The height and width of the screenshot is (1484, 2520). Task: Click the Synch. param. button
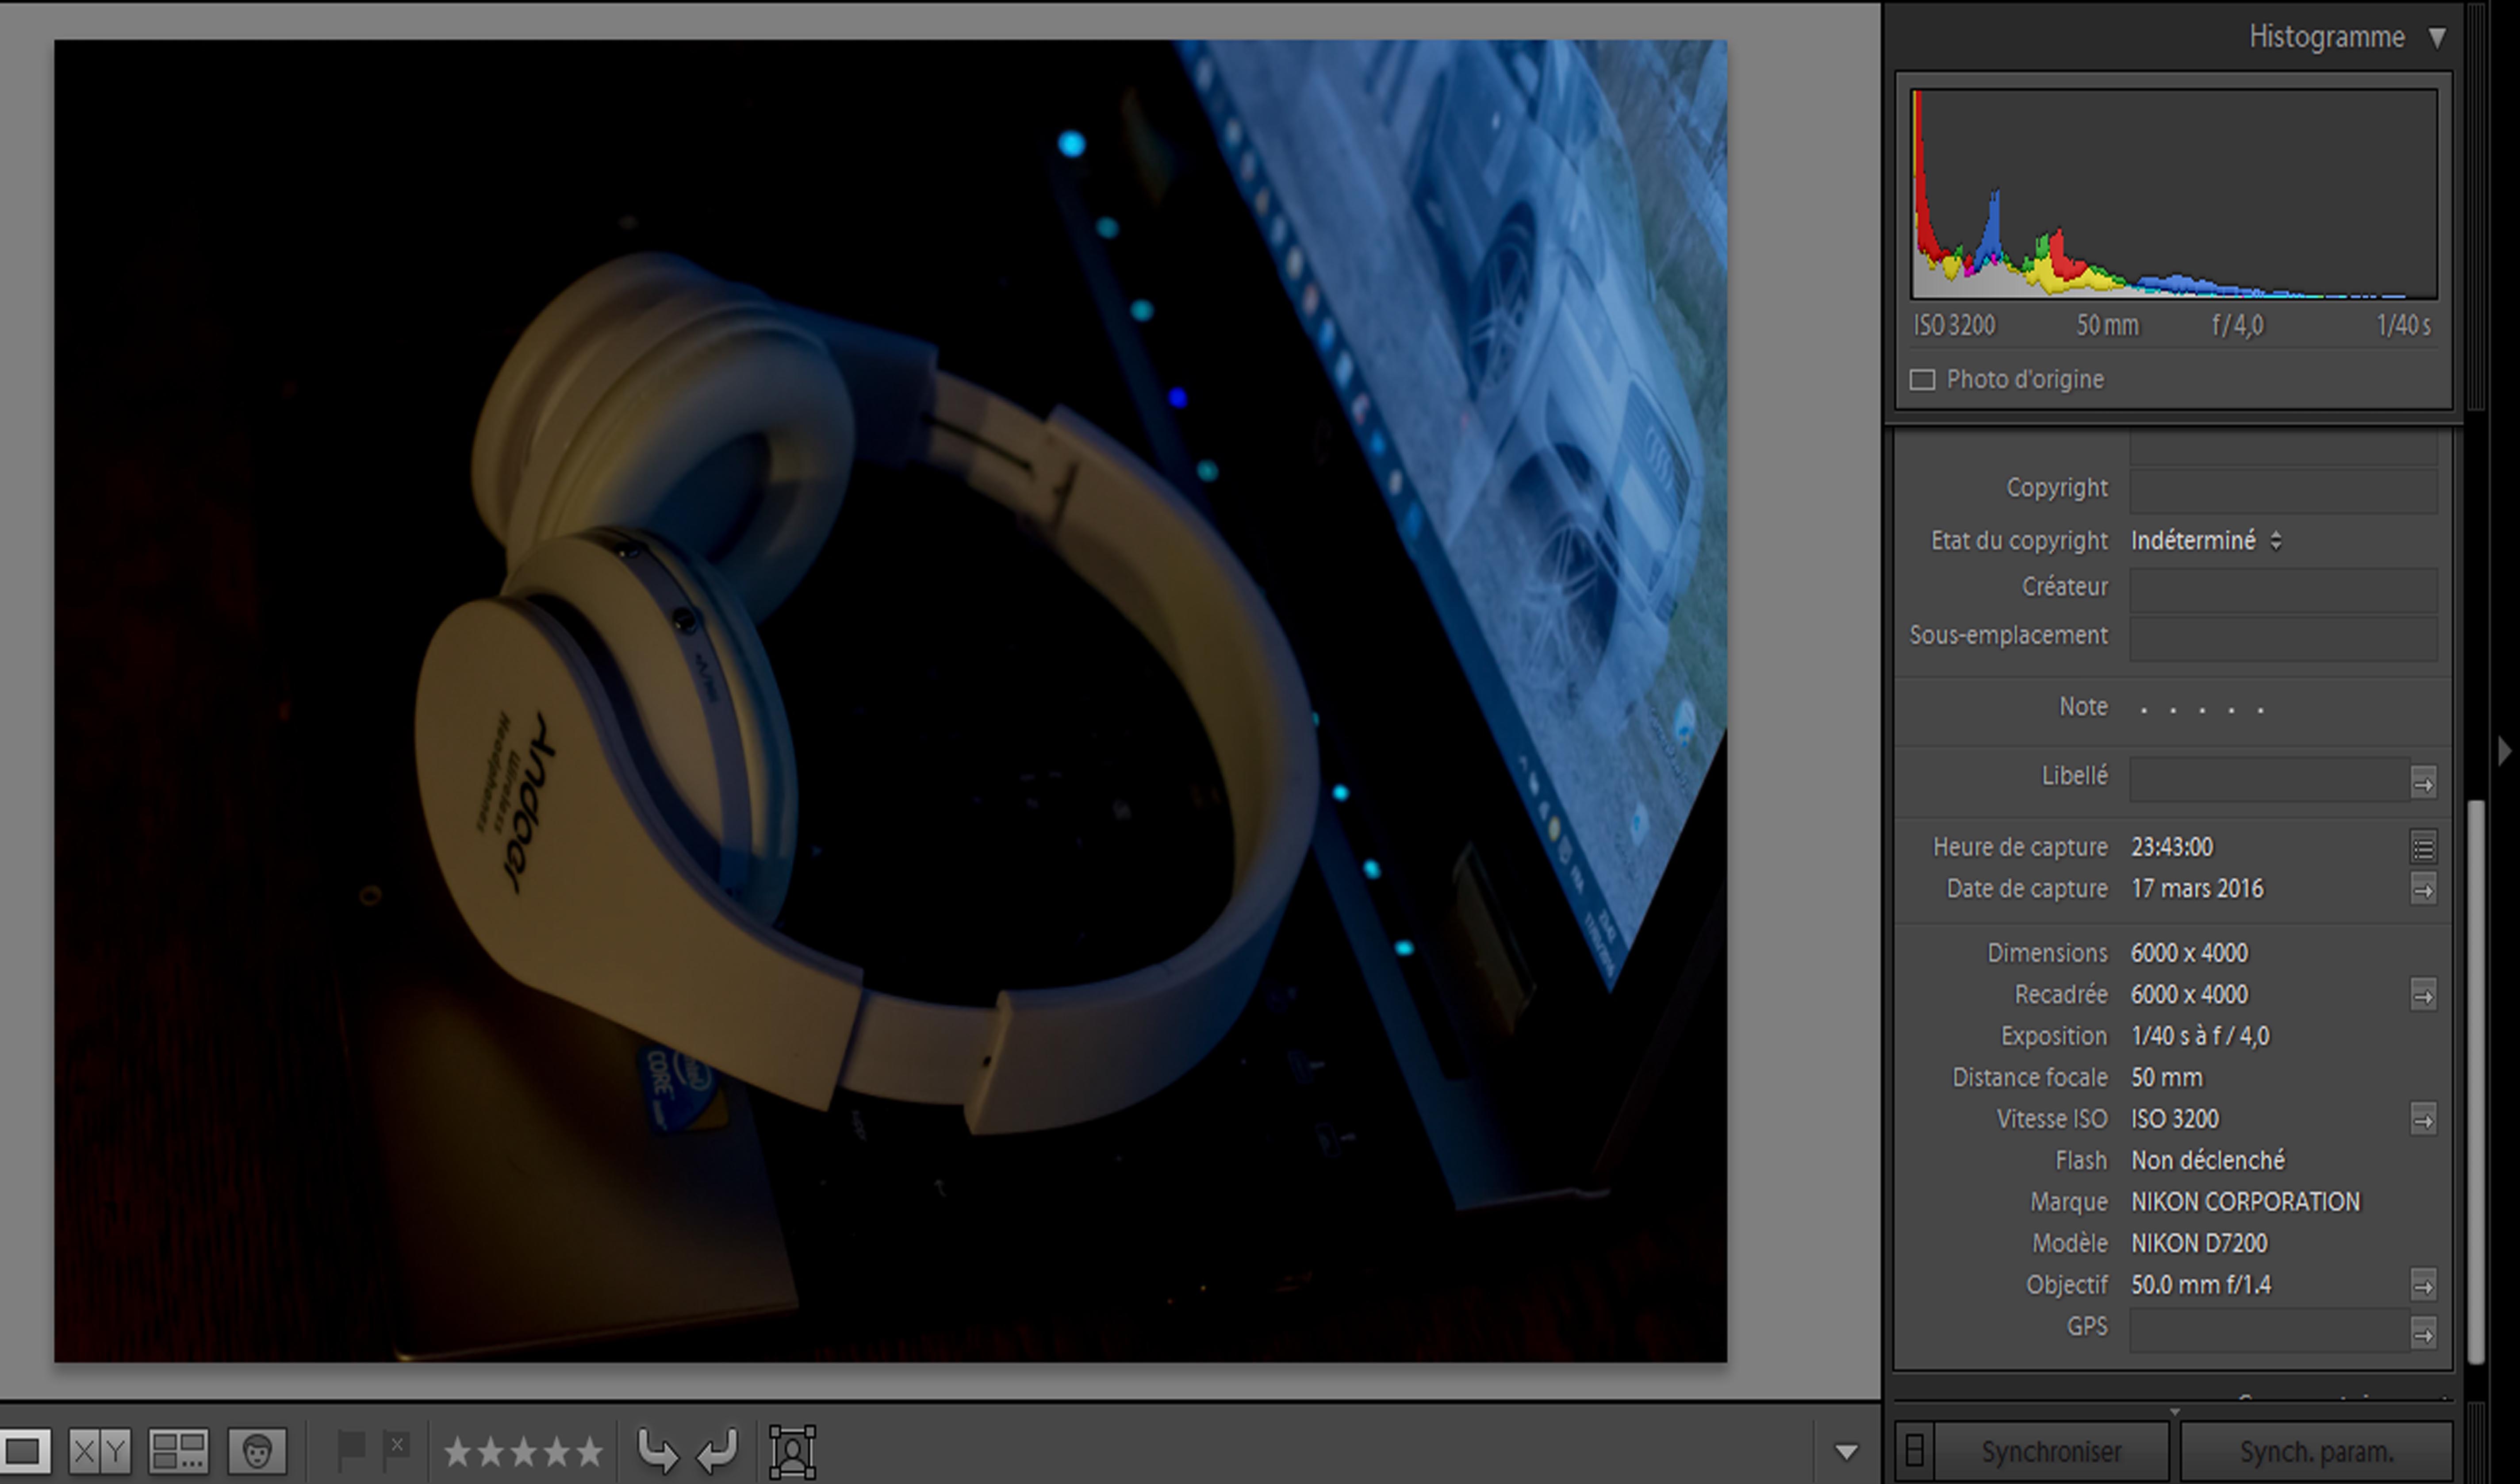[x=2316, y=1451]
